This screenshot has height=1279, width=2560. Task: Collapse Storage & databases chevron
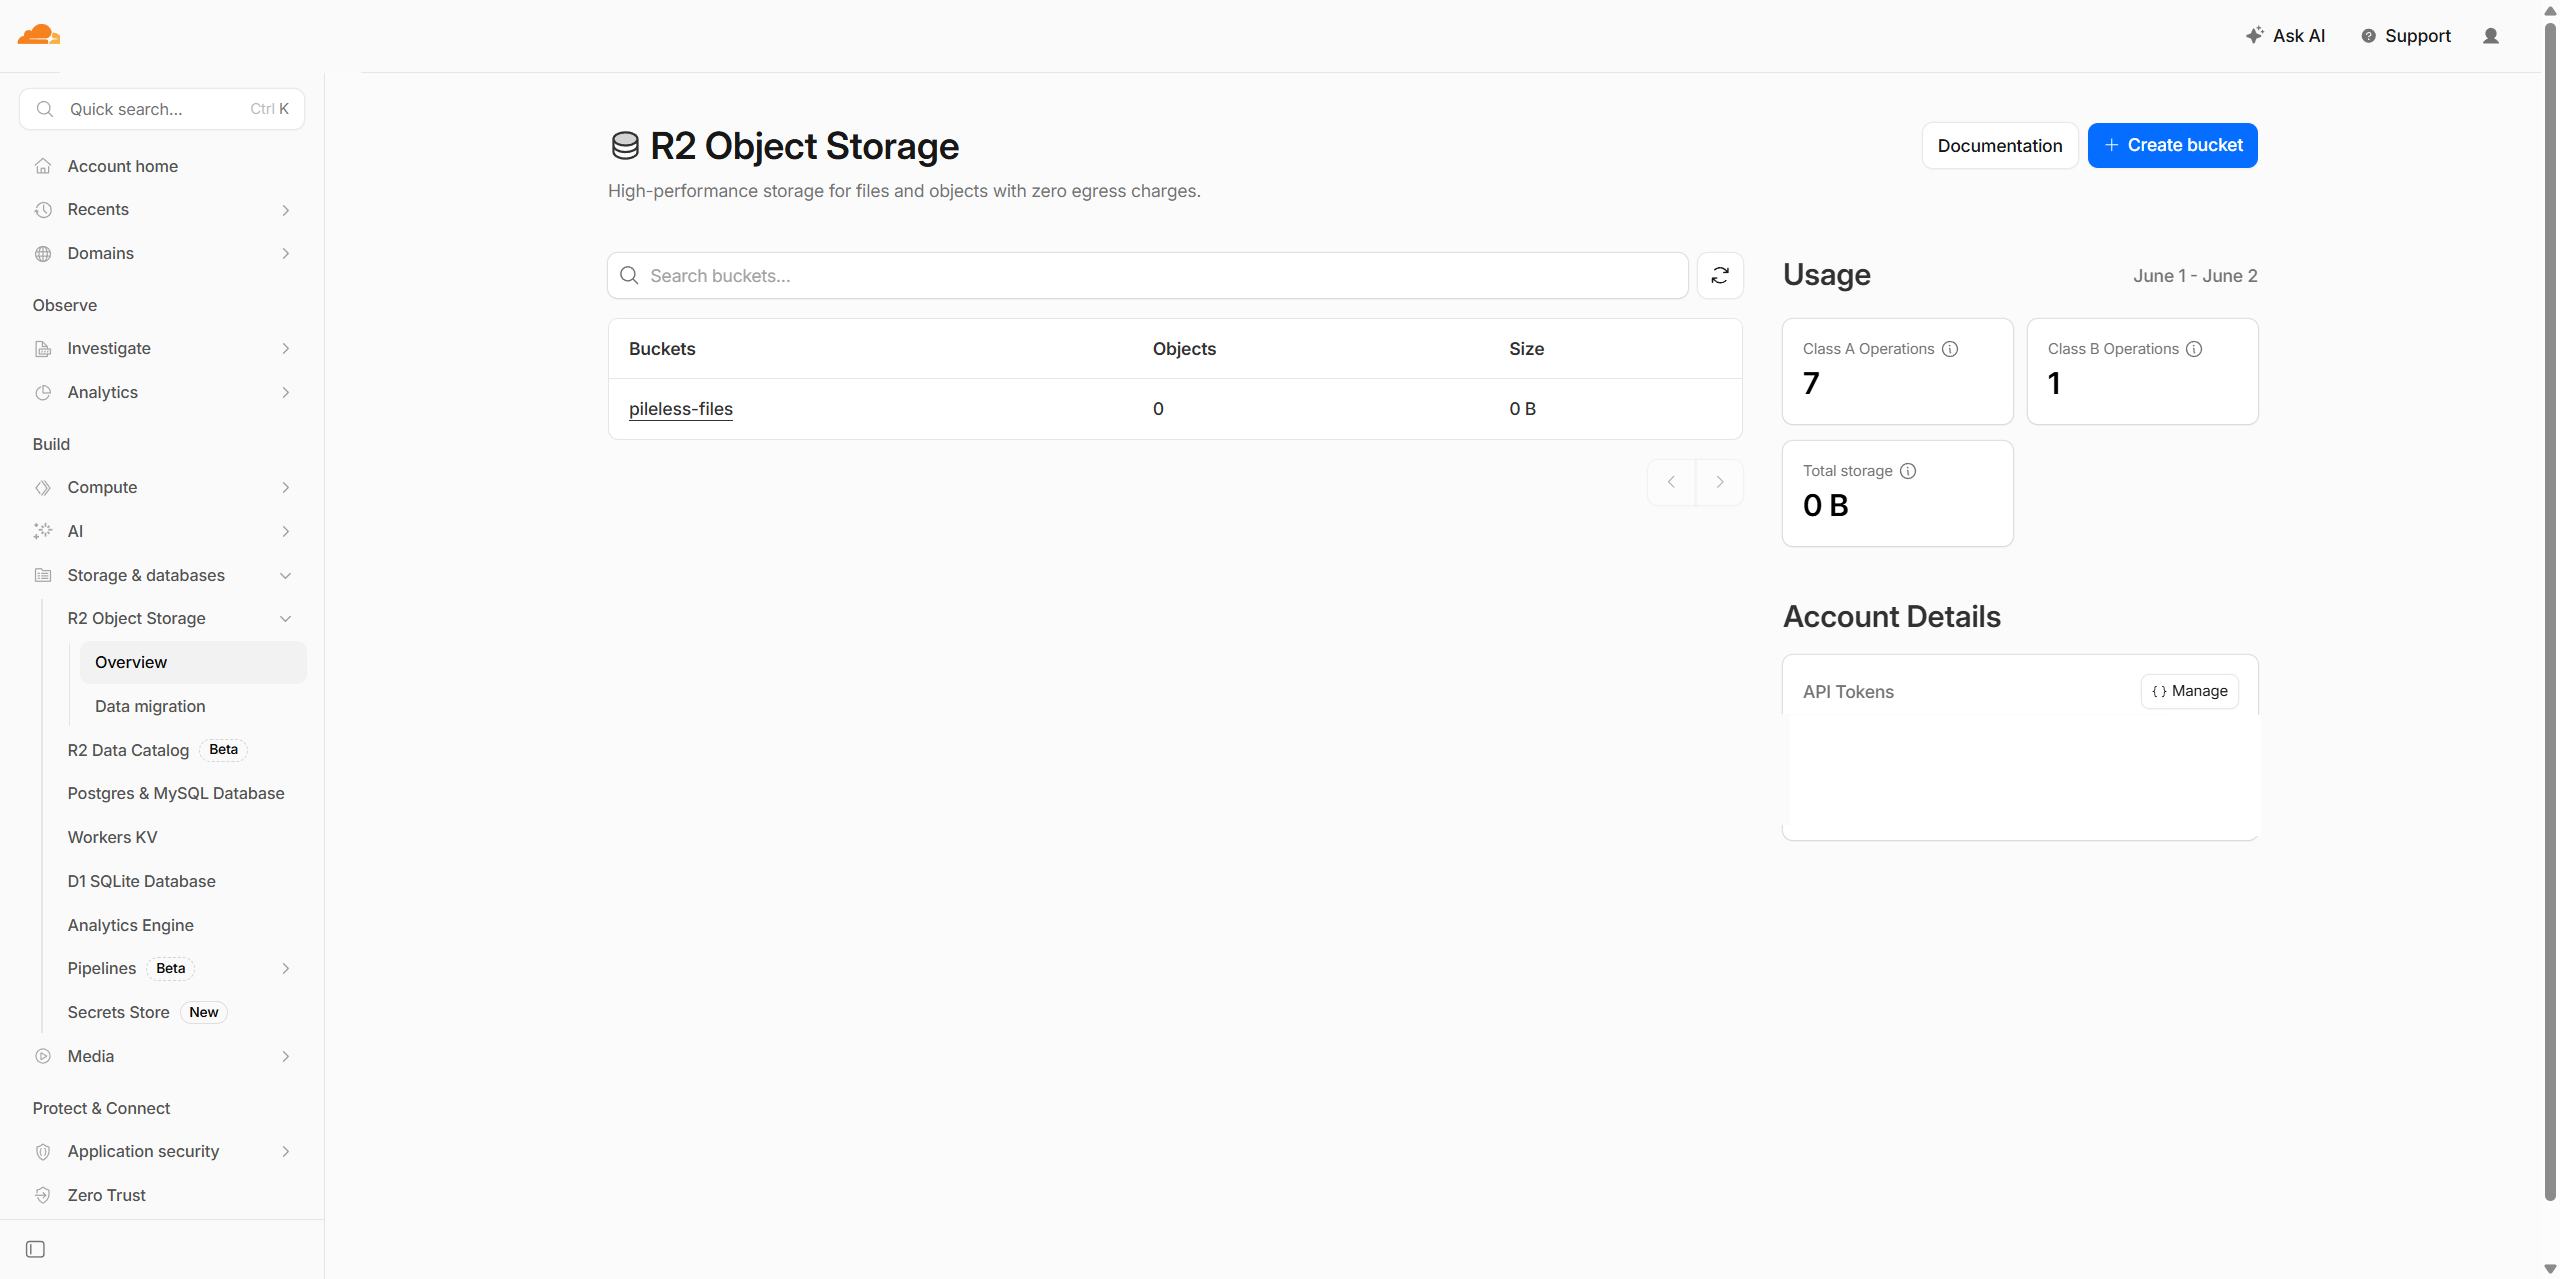286,576
